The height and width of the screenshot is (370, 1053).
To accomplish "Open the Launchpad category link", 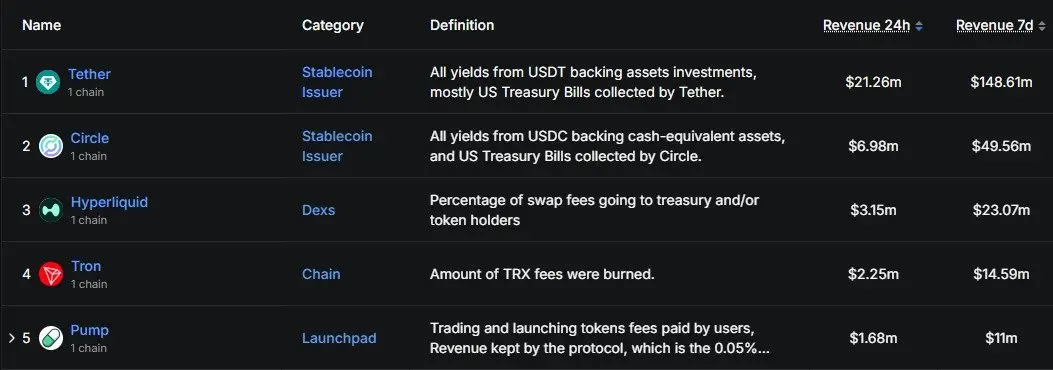I will (339, 338).
